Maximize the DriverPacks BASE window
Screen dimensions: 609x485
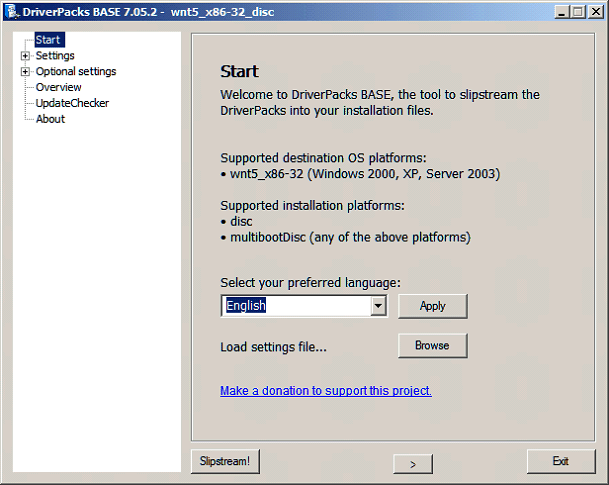click(577, 12)
